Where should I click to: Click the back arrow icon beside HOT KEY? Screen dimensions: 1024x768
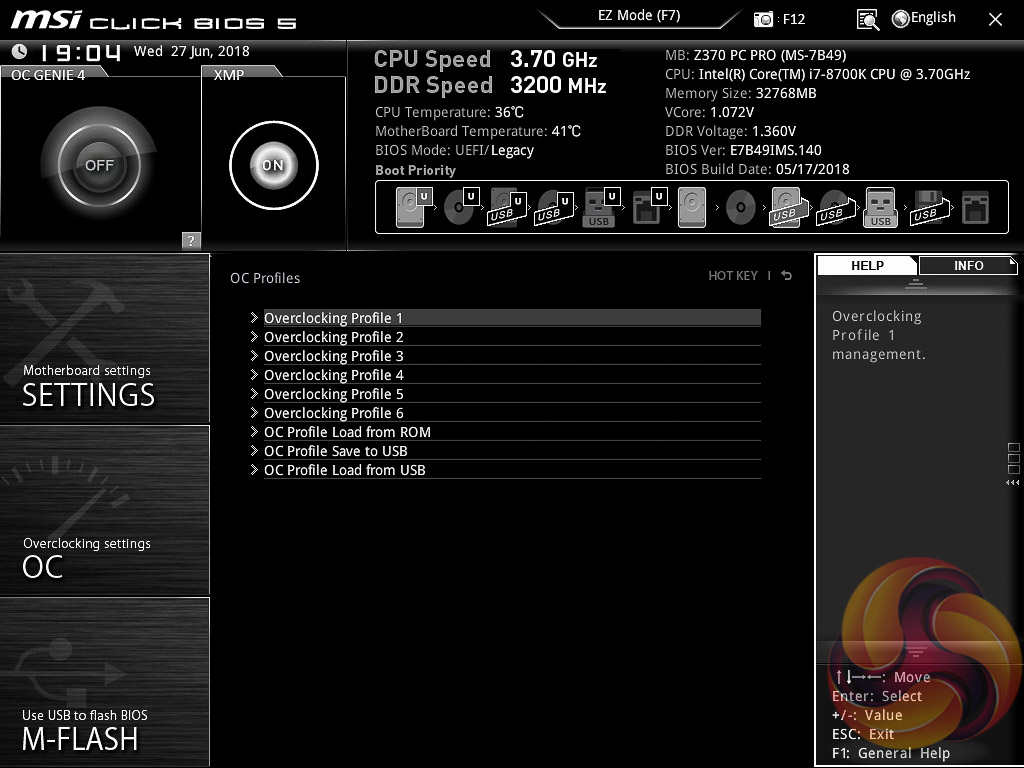786,276
